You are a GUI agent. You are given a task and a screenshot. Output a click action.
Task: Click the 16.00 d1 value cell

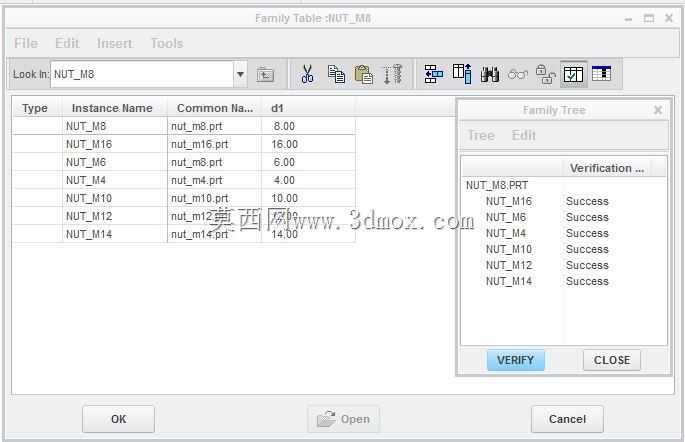[x=308, y=144]
